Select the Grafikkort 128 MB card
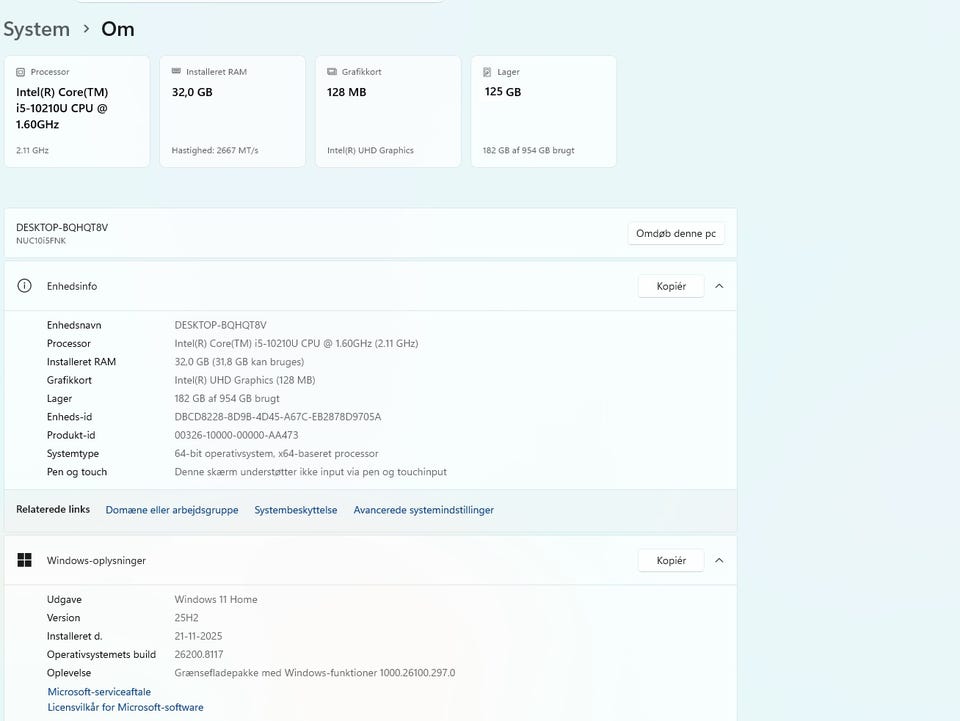The width and height of the screenshot is (960, 721). click(388, 111)
